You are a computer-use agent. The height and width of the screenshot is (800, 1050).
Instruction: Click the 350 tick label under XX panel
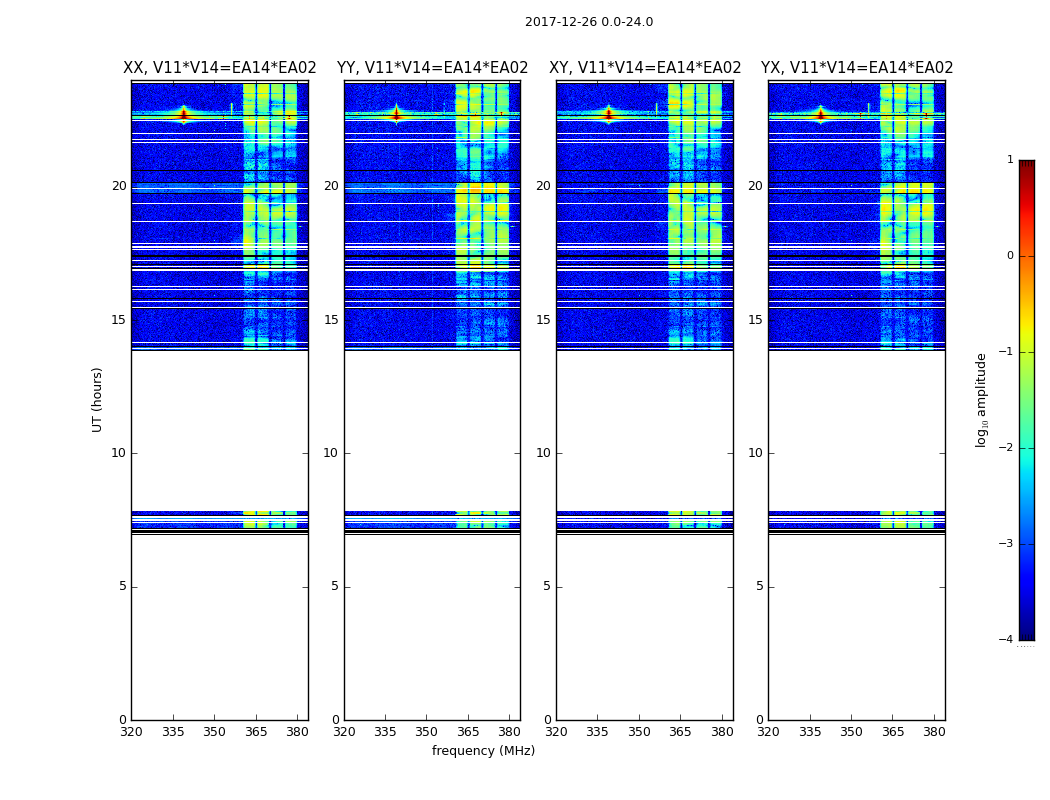click(x=214, y=732)
